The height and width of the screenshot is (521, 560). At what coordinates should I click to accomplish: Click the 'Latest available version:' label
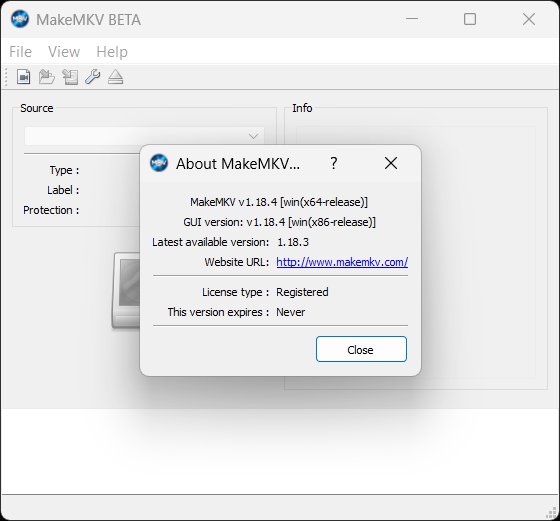pos(211,242)
